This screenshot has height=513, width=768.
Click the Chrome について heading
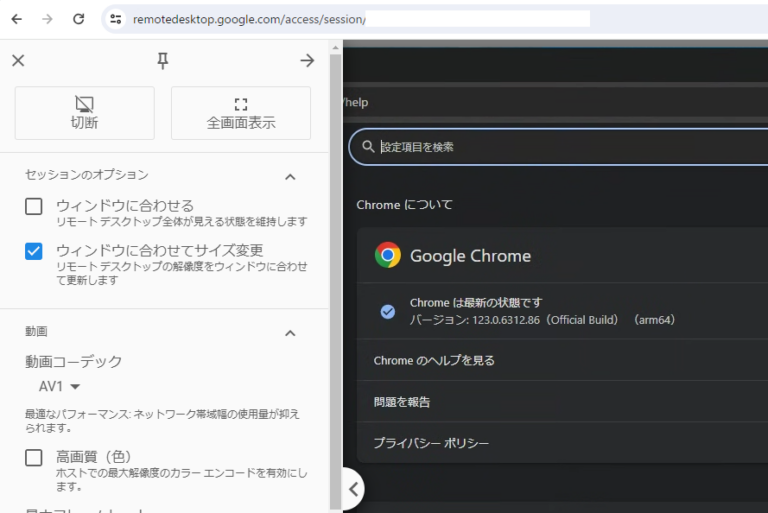coord(404,205)
